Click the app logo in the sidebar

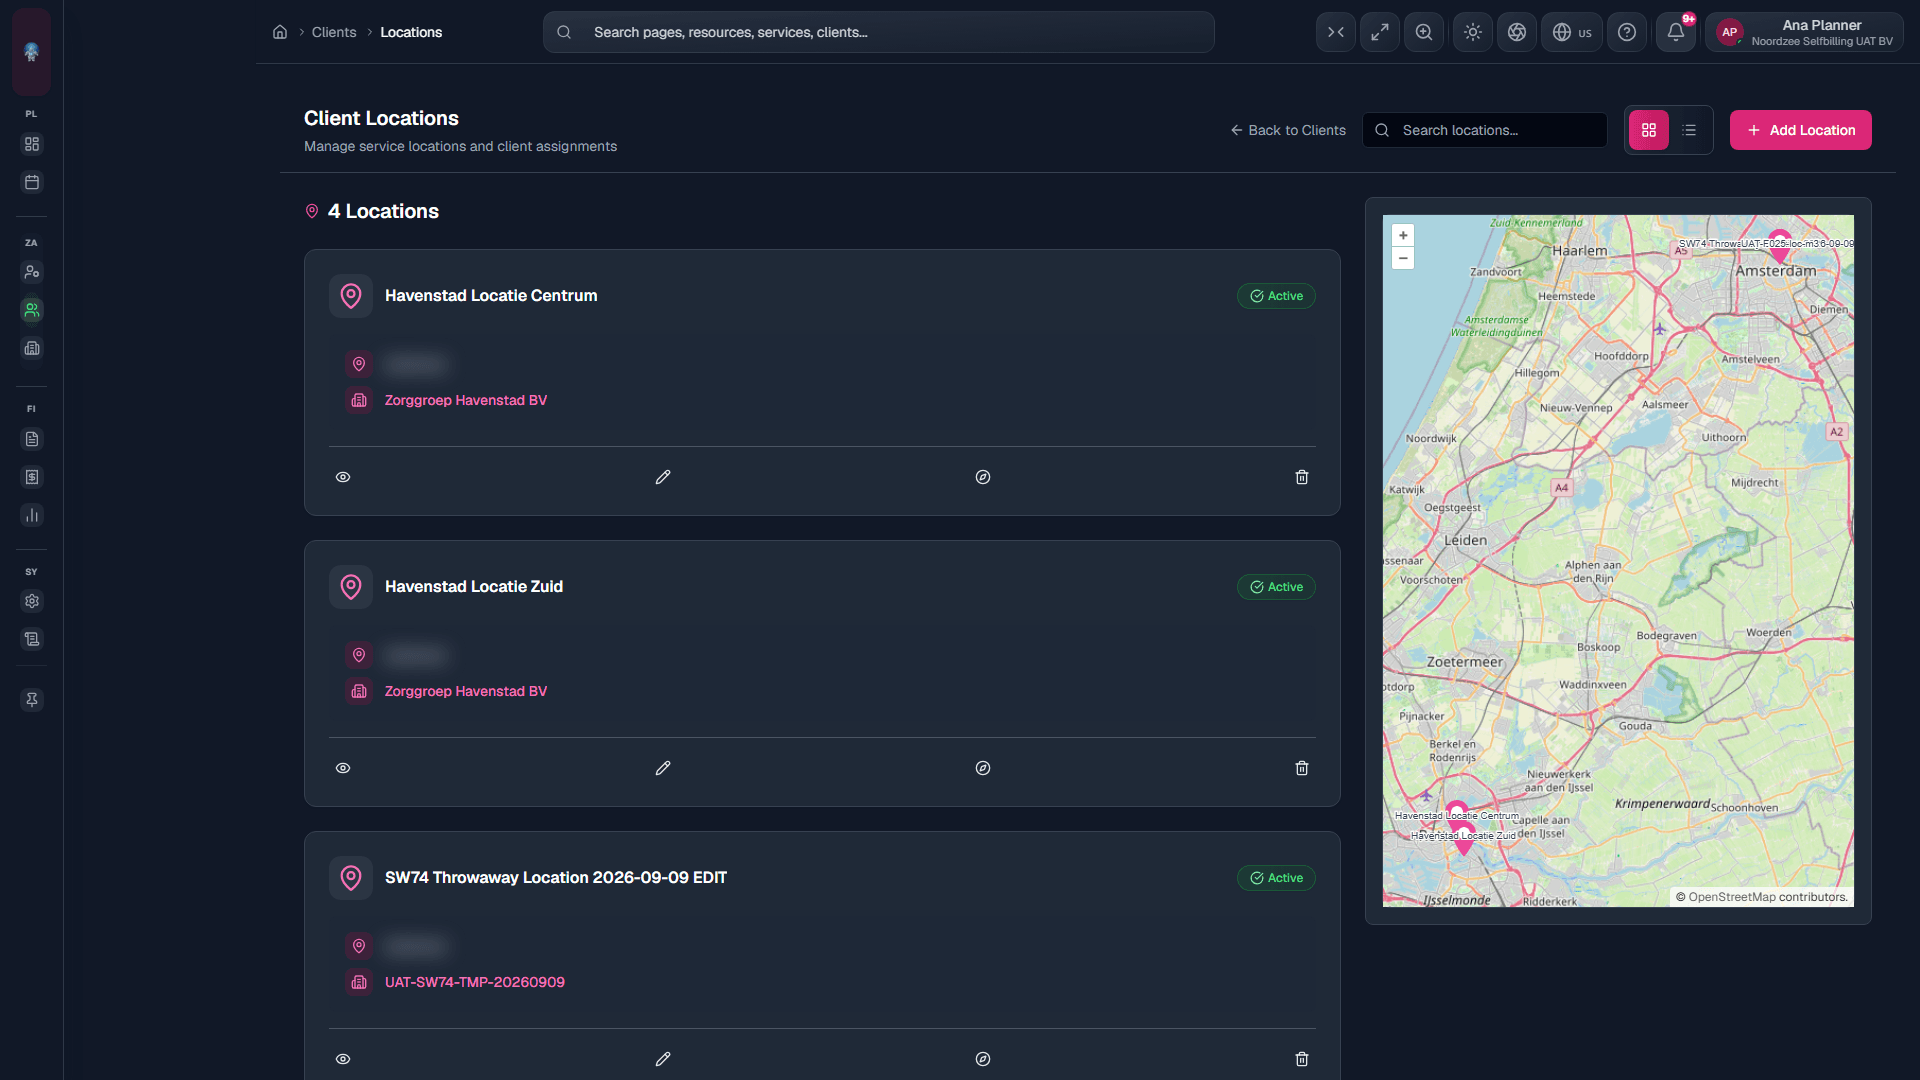tap(31, 52)
